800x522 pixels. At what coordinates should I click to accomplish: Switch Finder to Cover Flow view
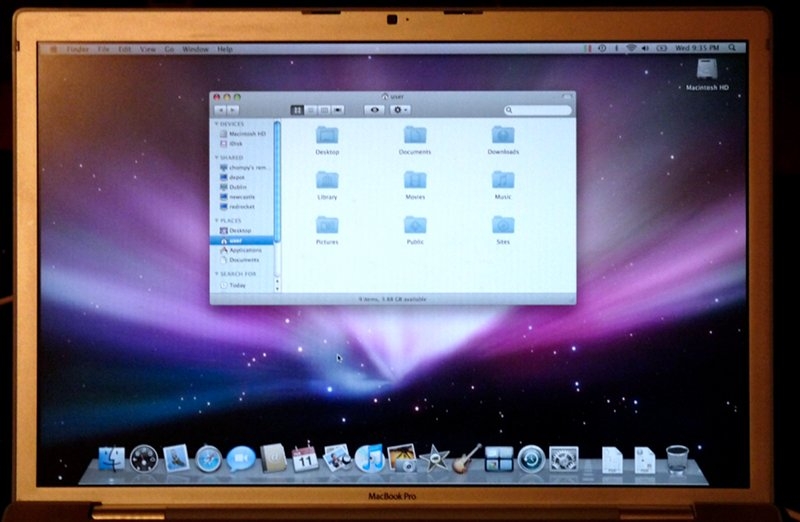tap(338, 110)
